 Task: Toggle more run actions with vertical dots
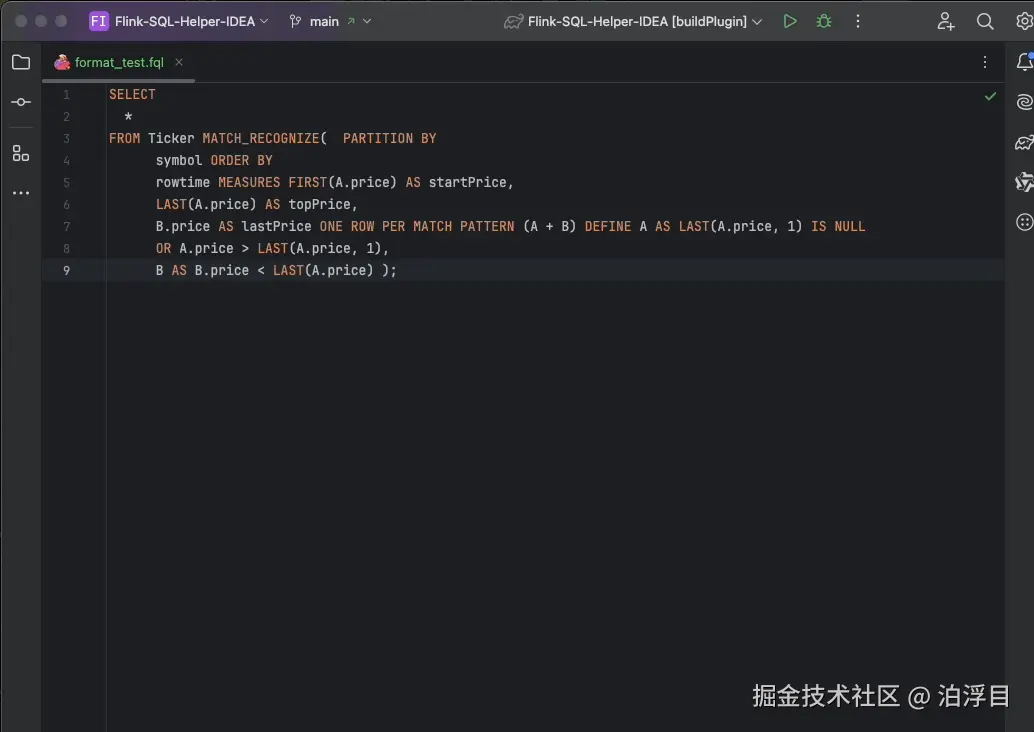[x=858, y=20]
